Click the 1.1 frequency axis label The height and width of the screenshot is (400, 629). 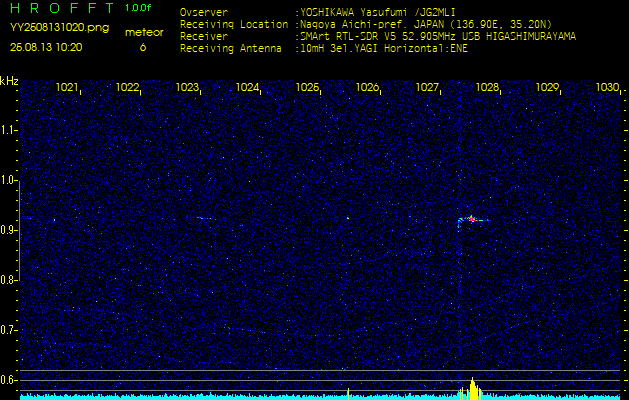click(8, 130)
